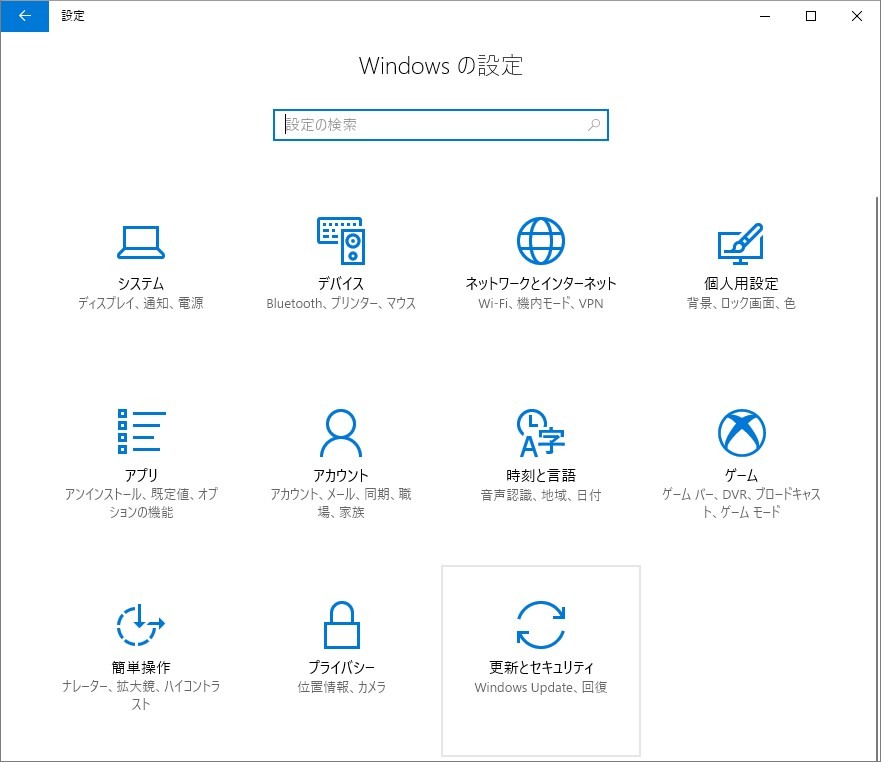
Task: Click the 更新とセキュリティ label
Action: (541, 667)
